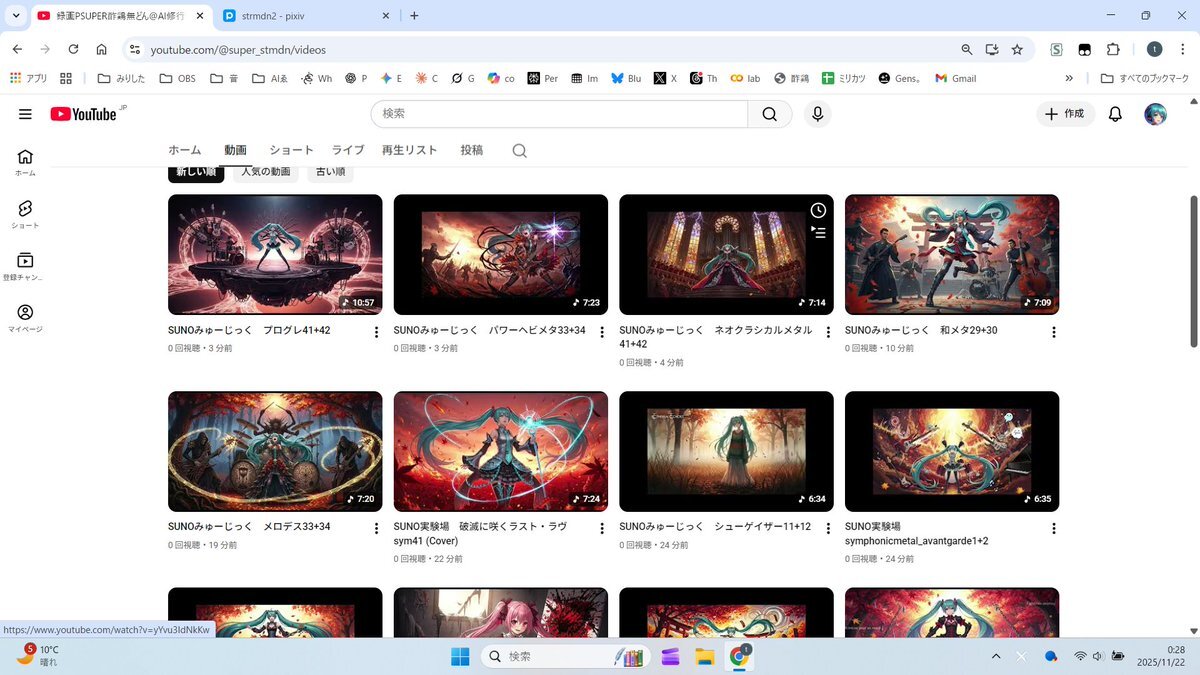Open Shorts from the left sidebar
Viewport: 1200px width, 675px height.
pyautogui.click(x=25, y=213)
